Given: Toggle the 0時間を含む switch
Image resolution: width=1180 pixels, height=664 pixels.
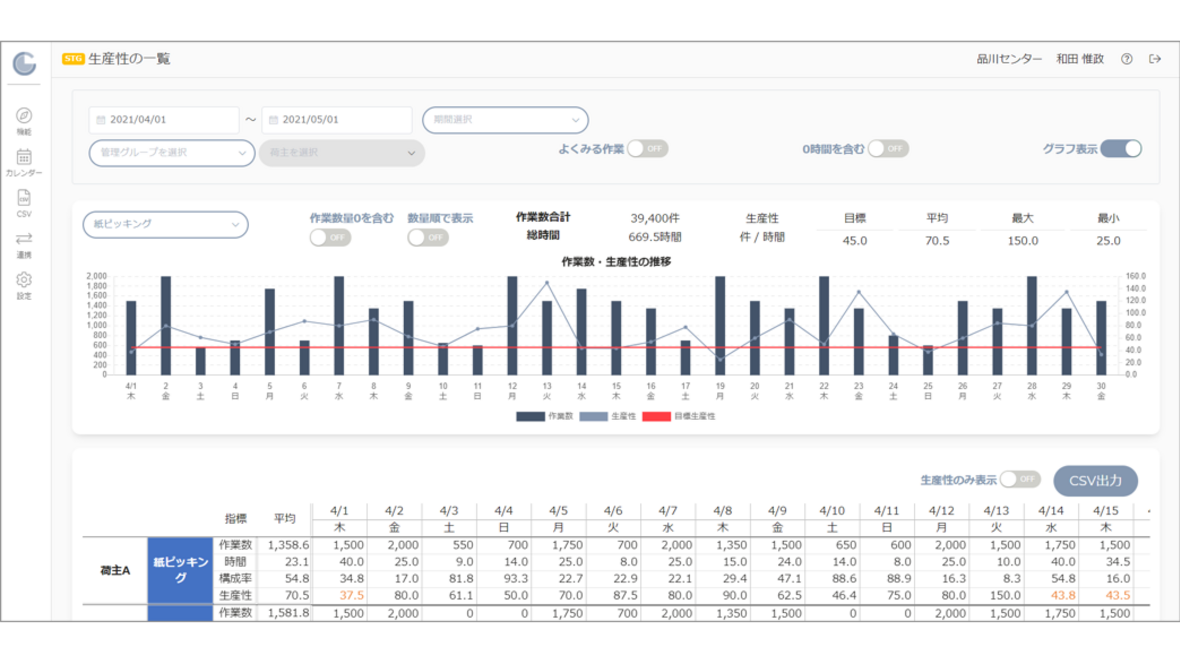Looking at the screenshot, I should pos(888,149).
